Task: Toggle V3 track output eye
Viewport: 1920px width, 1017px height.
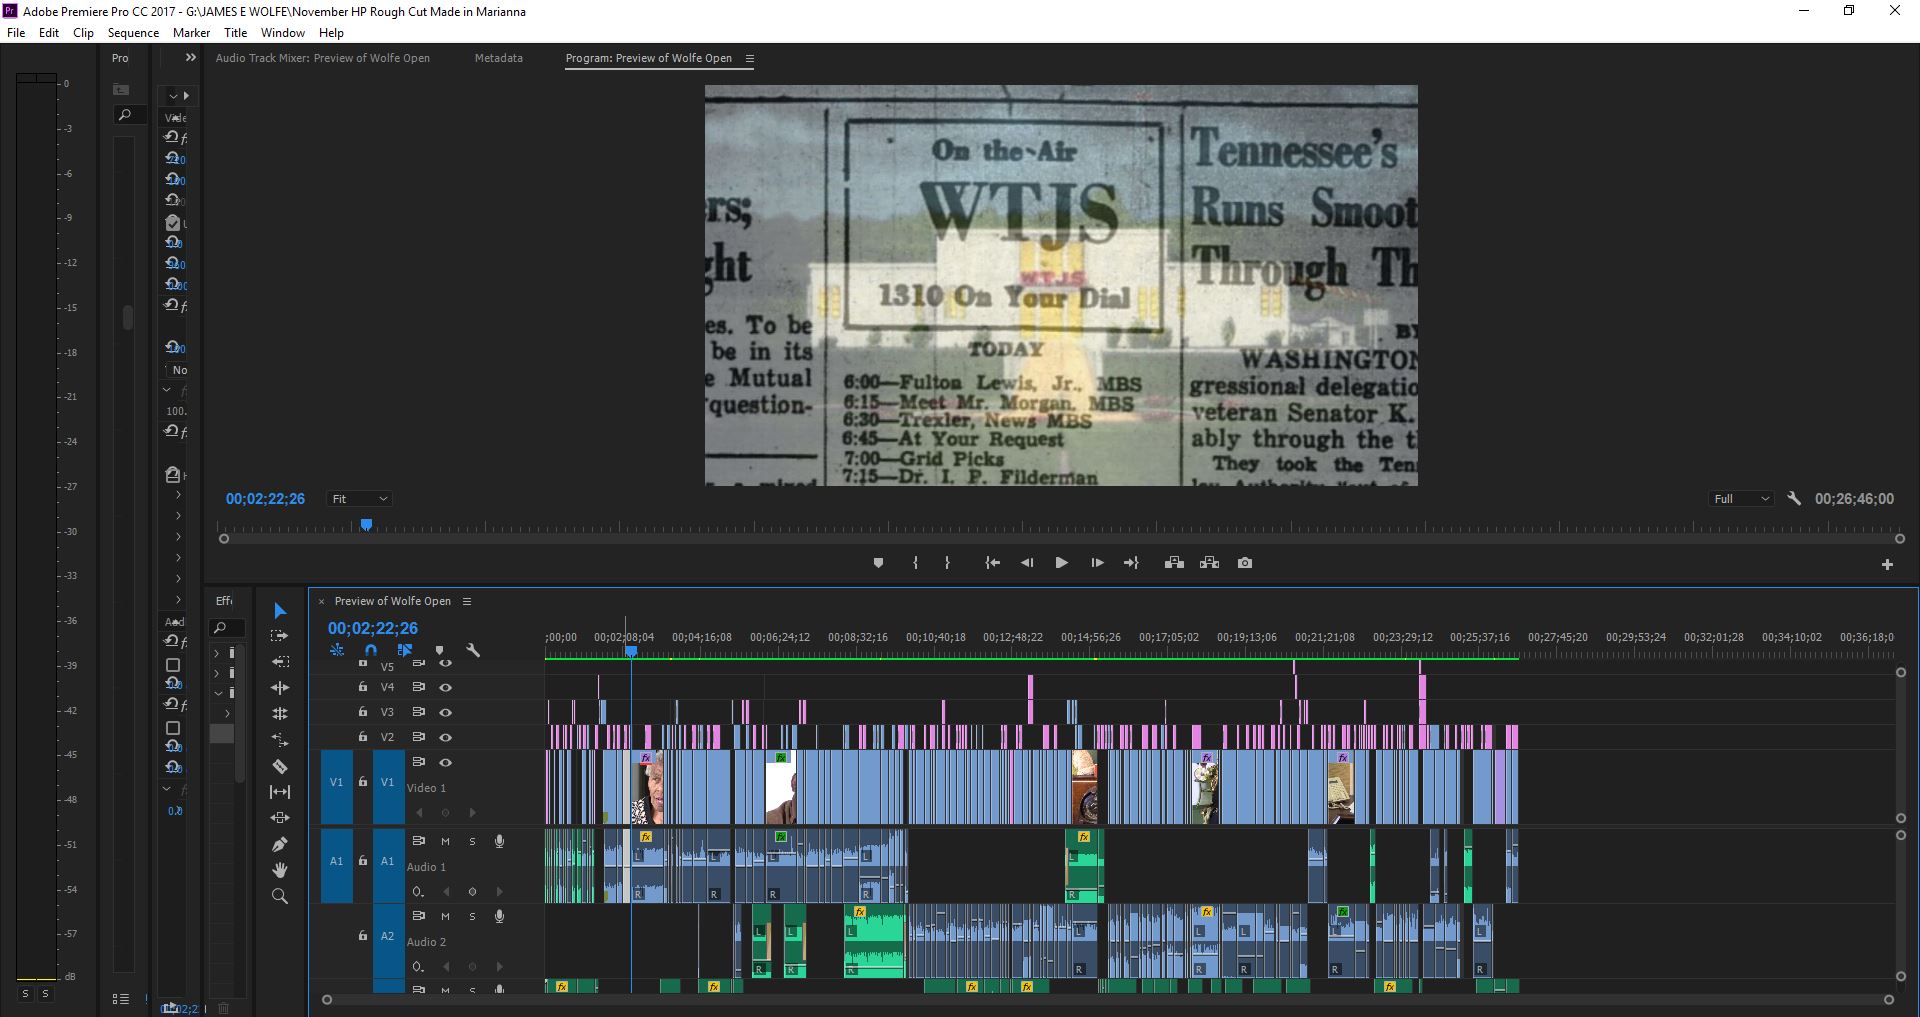Action: [446, 712]
